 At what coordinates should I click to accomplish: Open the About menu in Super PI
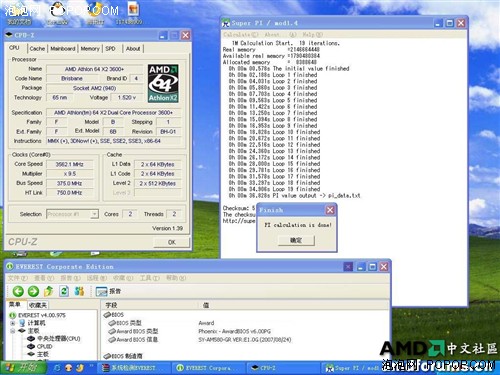point(280,35)
